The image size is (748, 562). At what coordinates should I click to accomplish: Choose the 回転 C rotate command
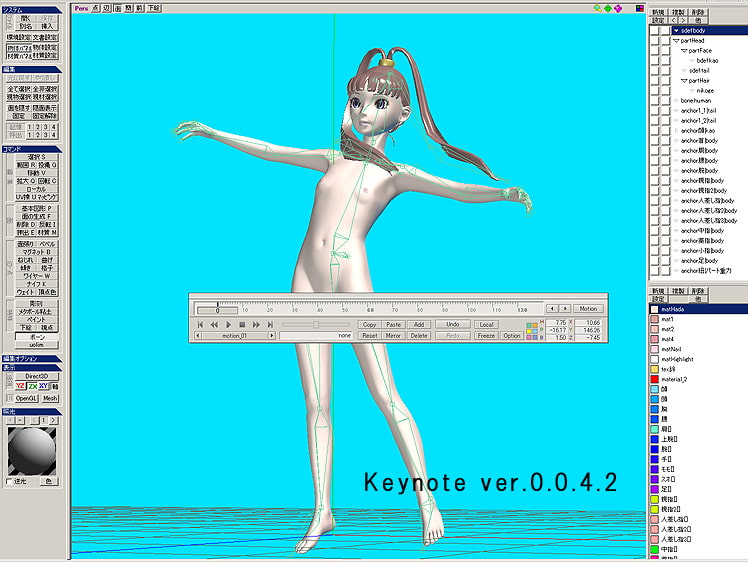pyautogui.click(x=47, y=181)
